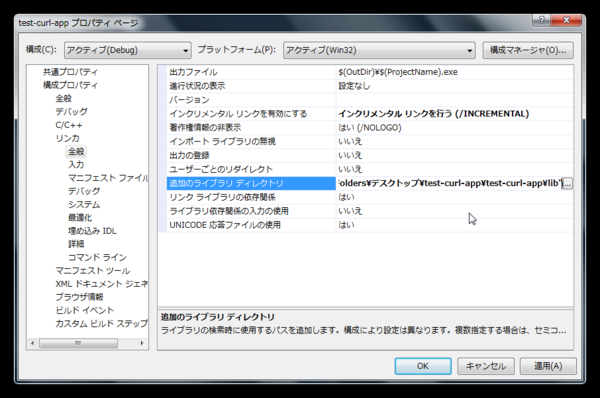
Task: Select ブラウザ情報 tree node
Action: pyautogui.click(x=79, y=297)
